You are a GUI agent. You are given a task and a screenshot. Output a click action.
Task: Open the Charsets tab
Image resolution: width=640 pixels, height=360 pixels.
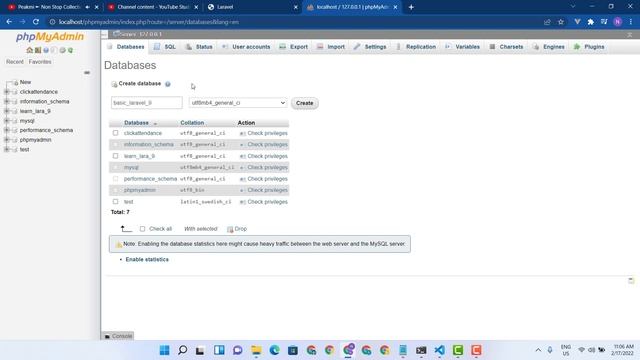click(x=507, y=47)
